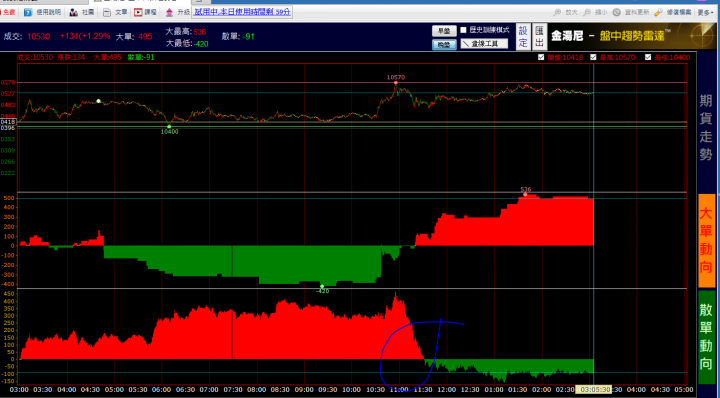This screenshot has height=398, width=720.
Task: Expand the 更多 dropdown menu
Action: click(x=705, y=12)
